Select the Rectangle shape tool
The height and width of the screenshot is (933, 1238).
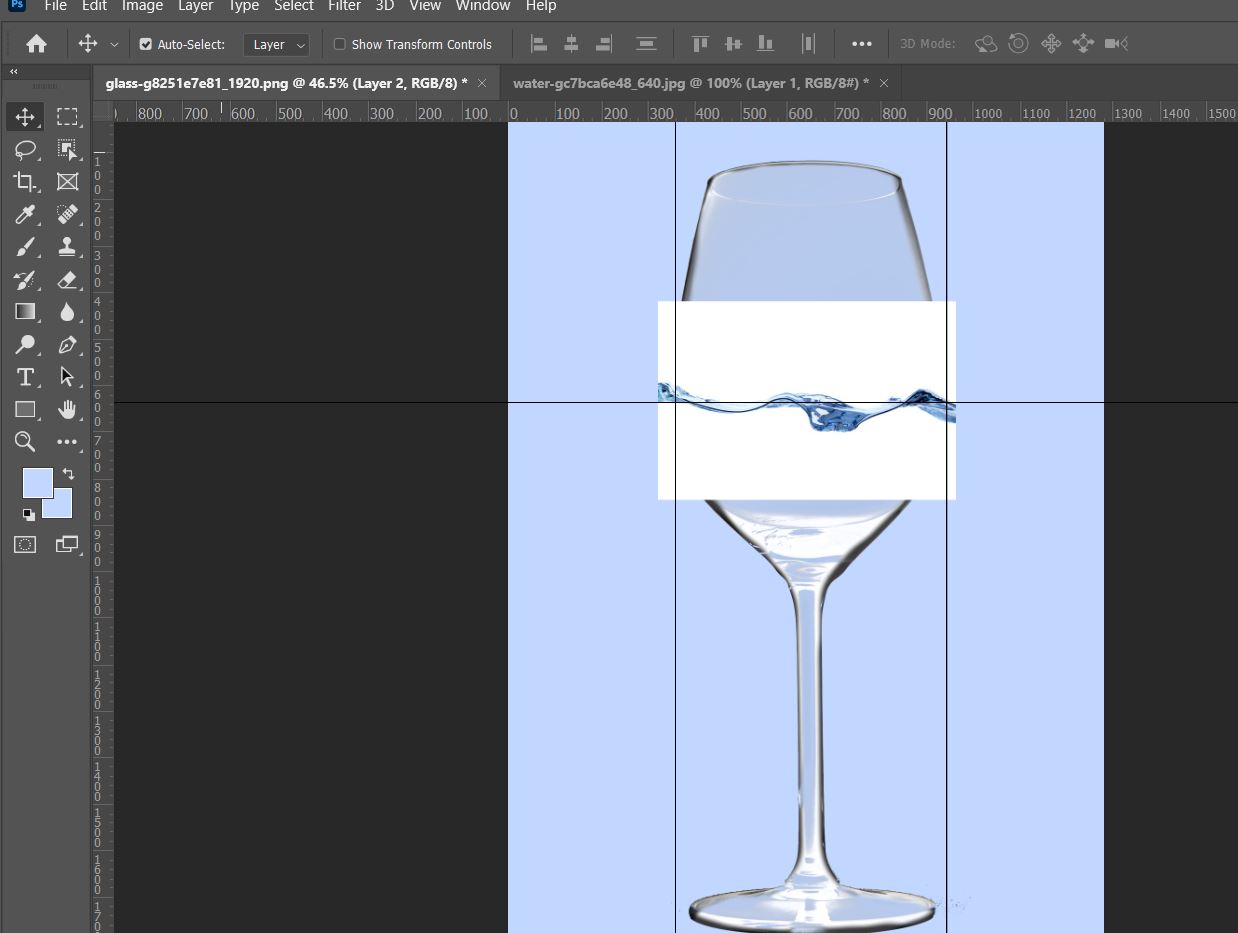point(25,409)
